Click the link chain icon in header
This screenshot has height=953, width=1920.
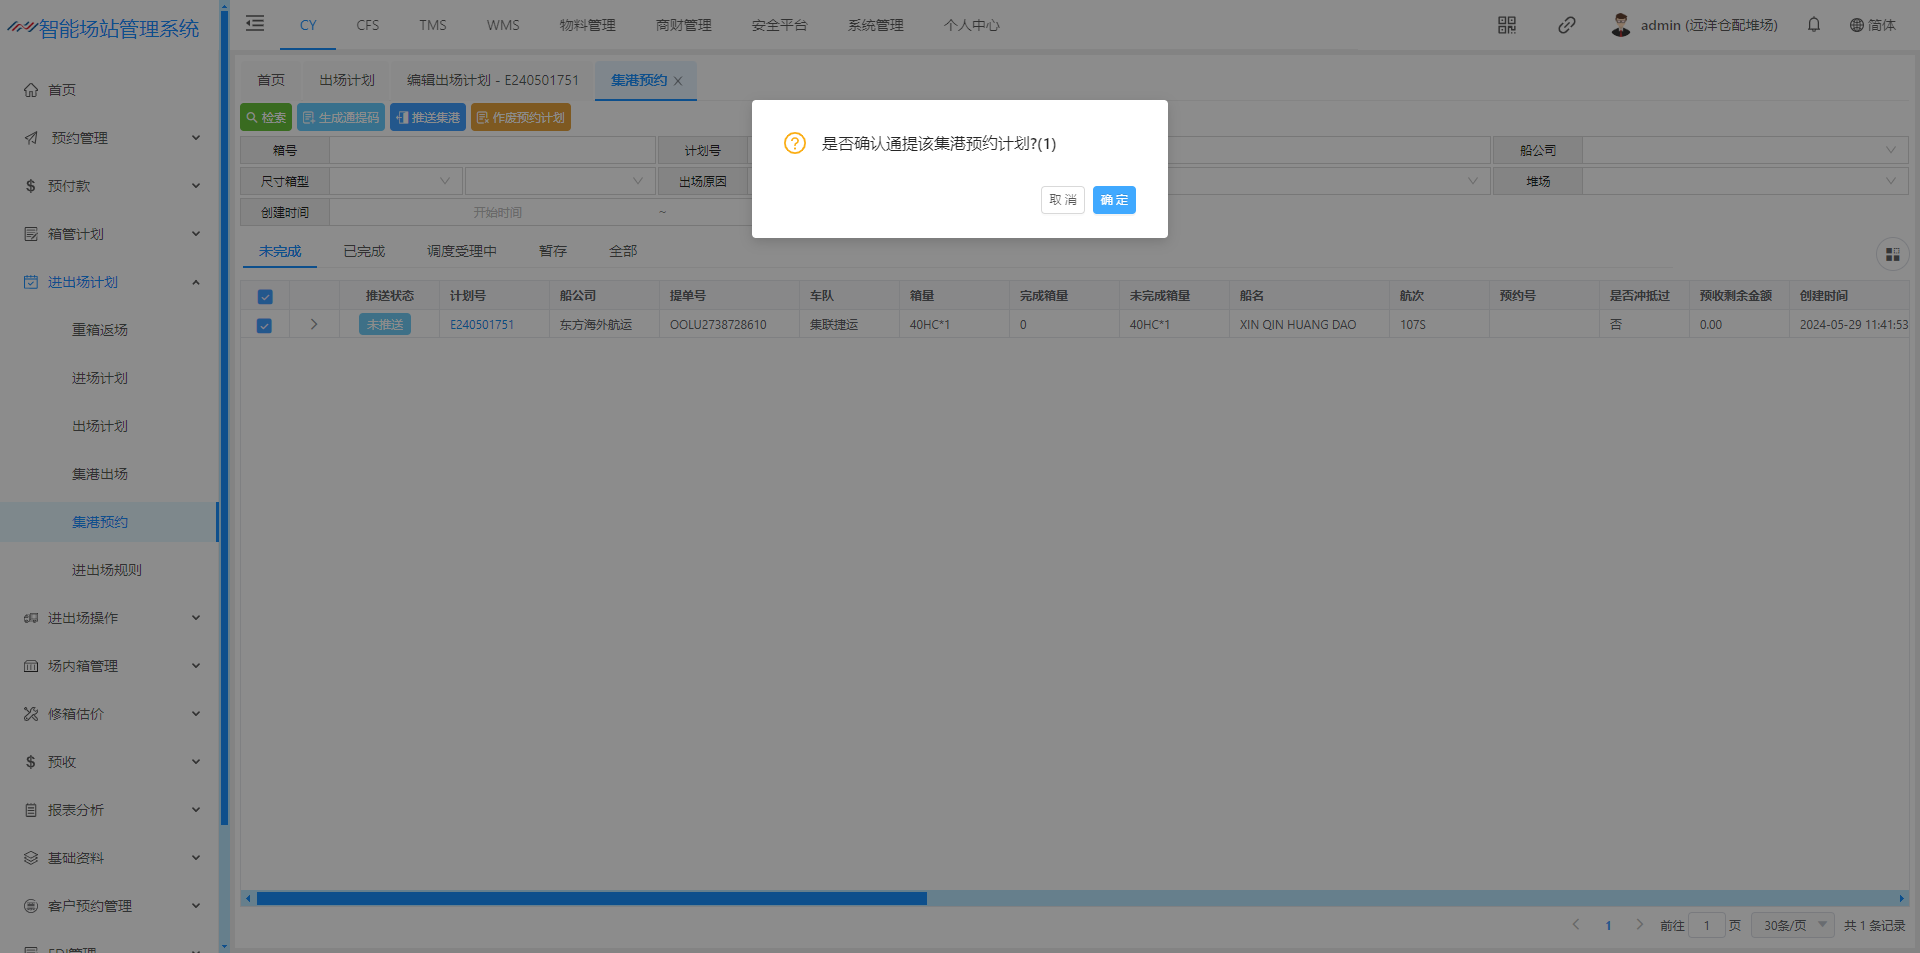point(1566,25)
